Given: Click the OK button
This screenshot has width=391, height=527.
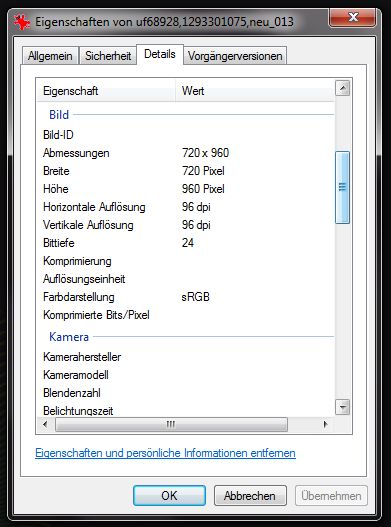Looking at the screenshot, I should (x=169, y=495).
